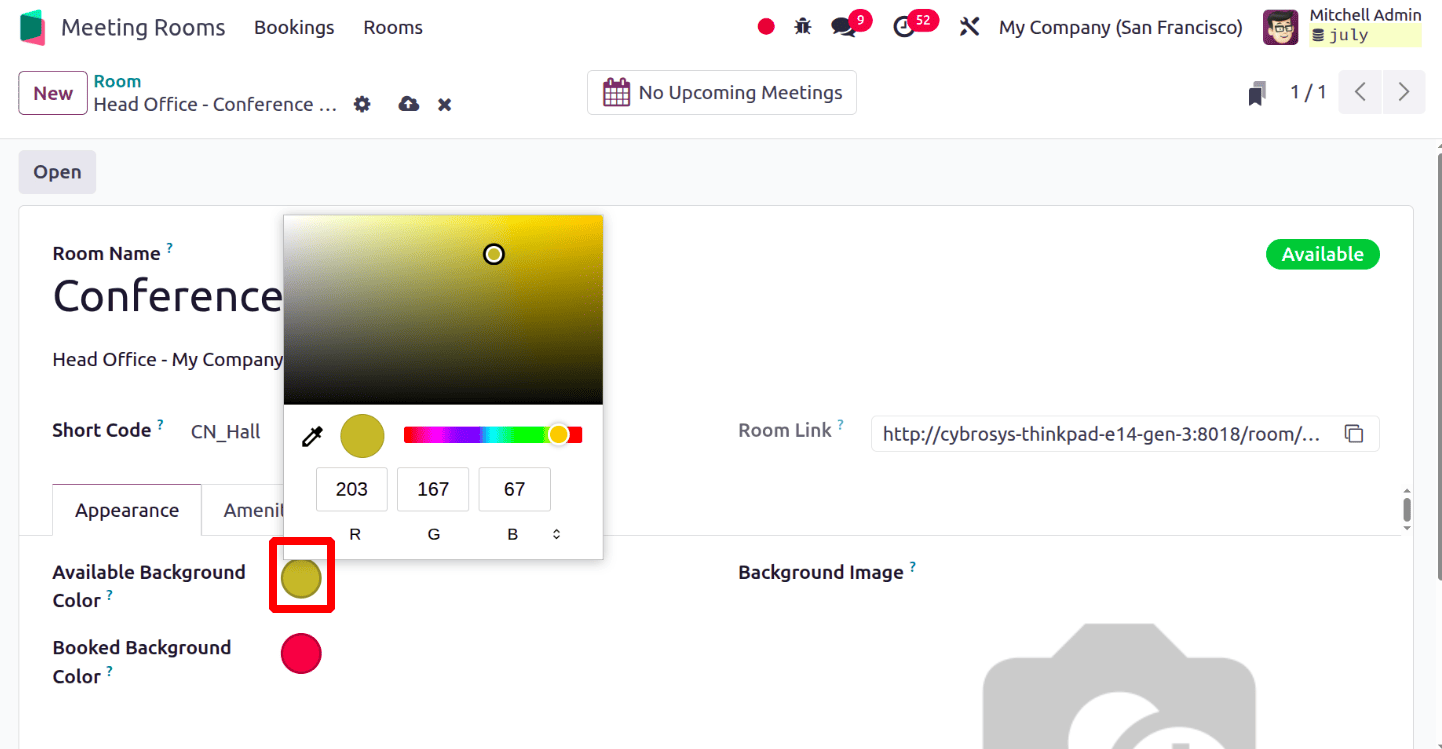Click the Open button
1442x749 pixels.
[x=57, y=172]
